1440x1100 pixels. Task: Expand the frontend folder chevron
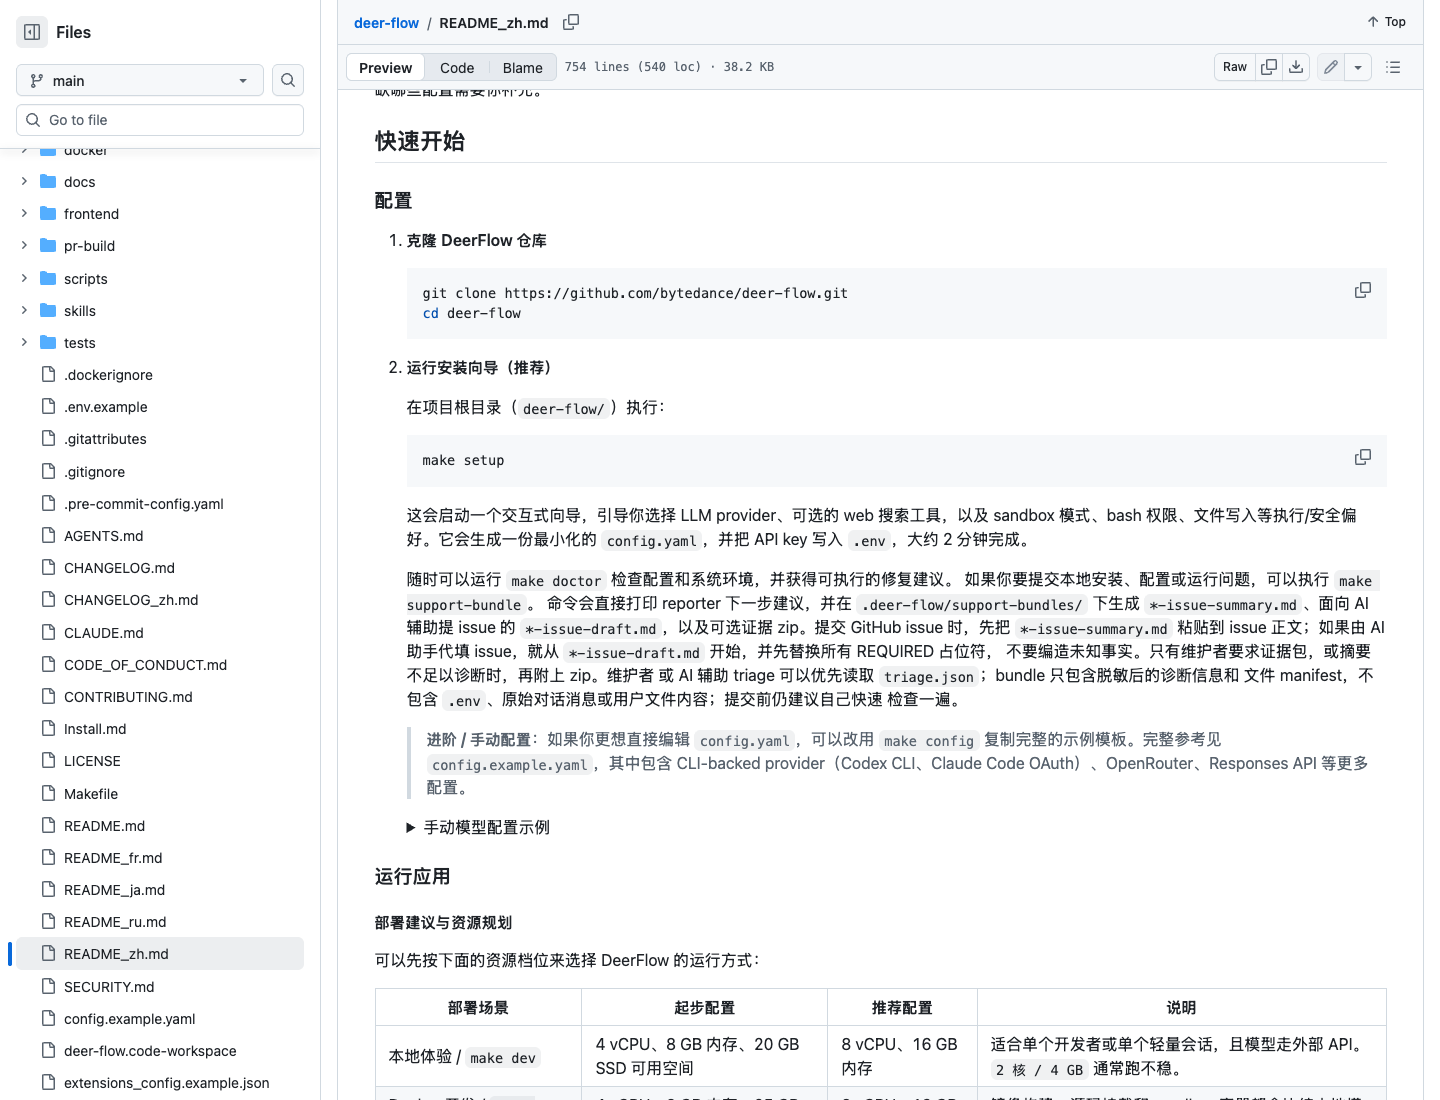24,214
